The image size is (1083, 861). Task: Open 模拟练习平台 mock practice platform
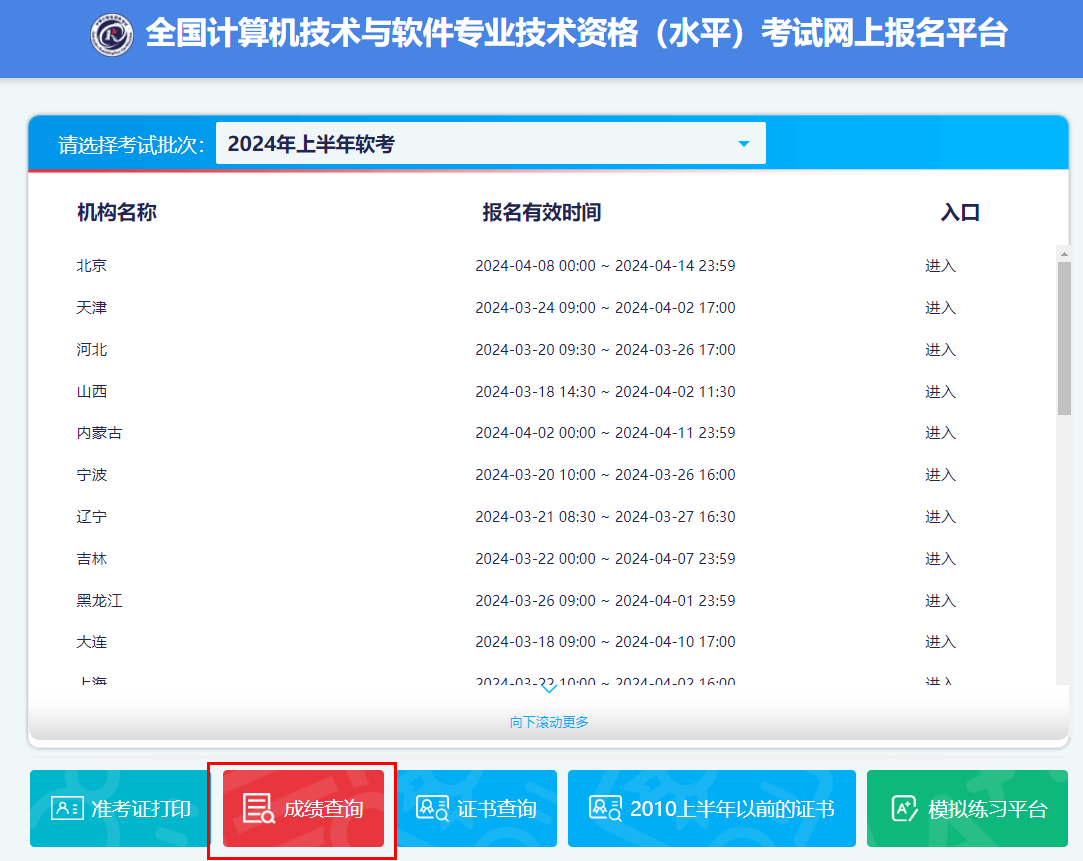(967, 808)
